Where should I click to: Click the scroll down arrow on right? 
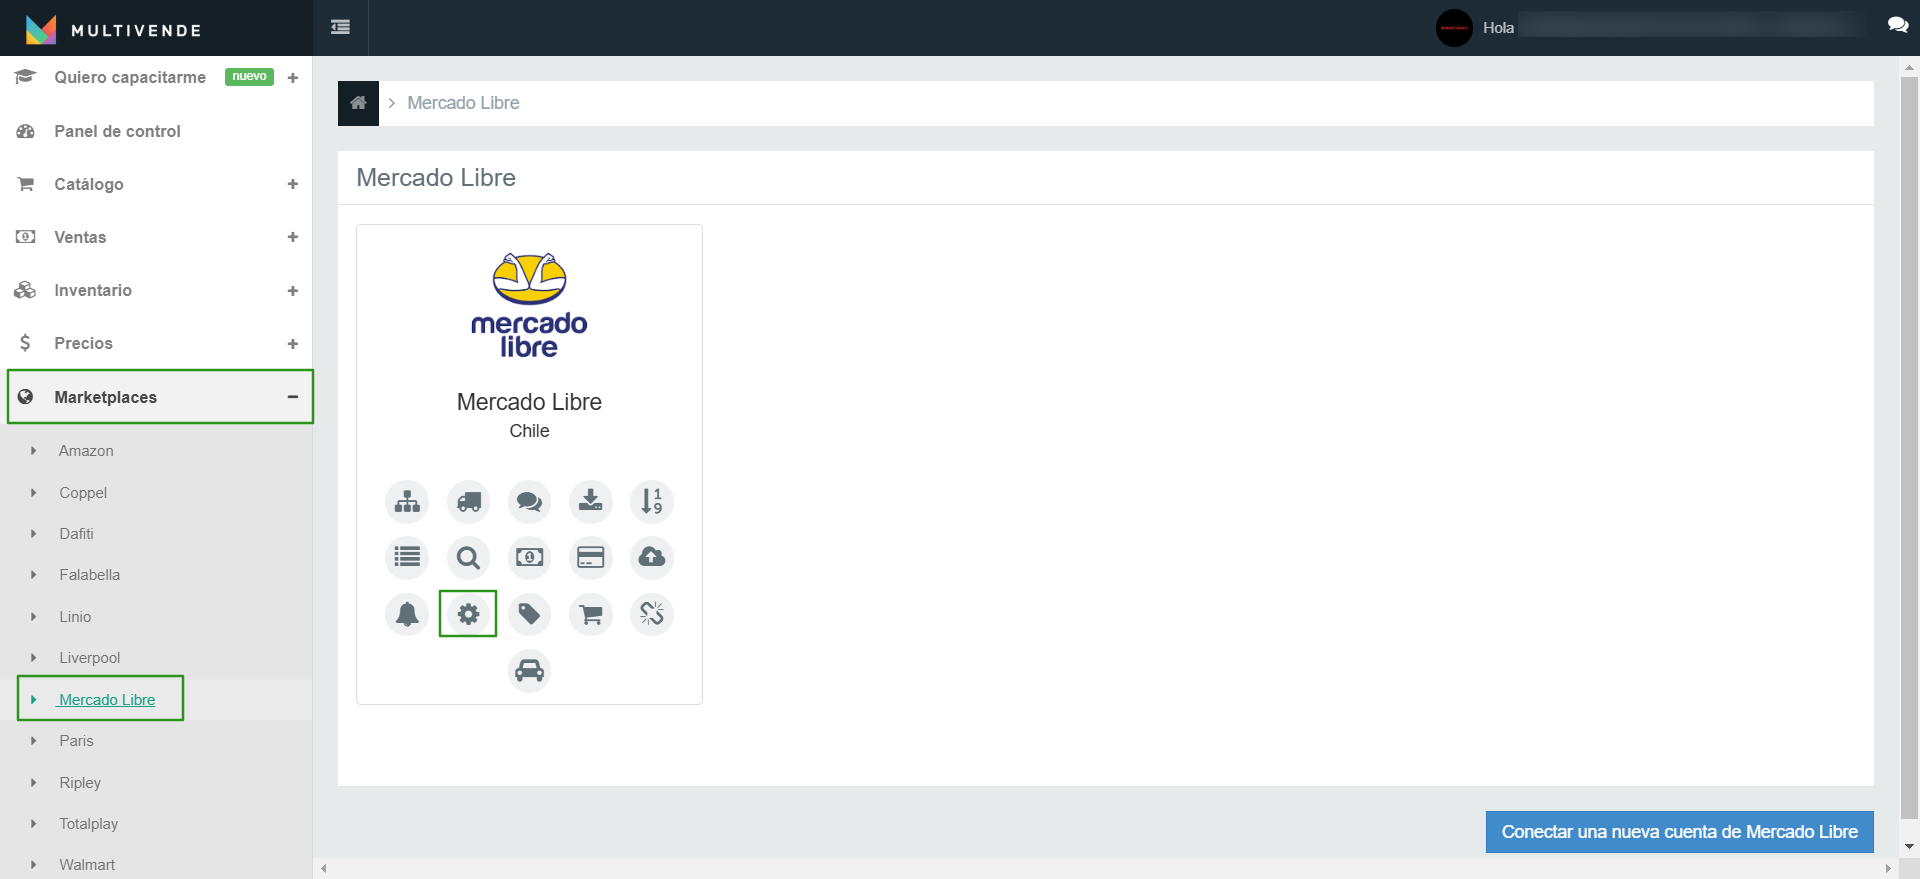click(1909, 846)
